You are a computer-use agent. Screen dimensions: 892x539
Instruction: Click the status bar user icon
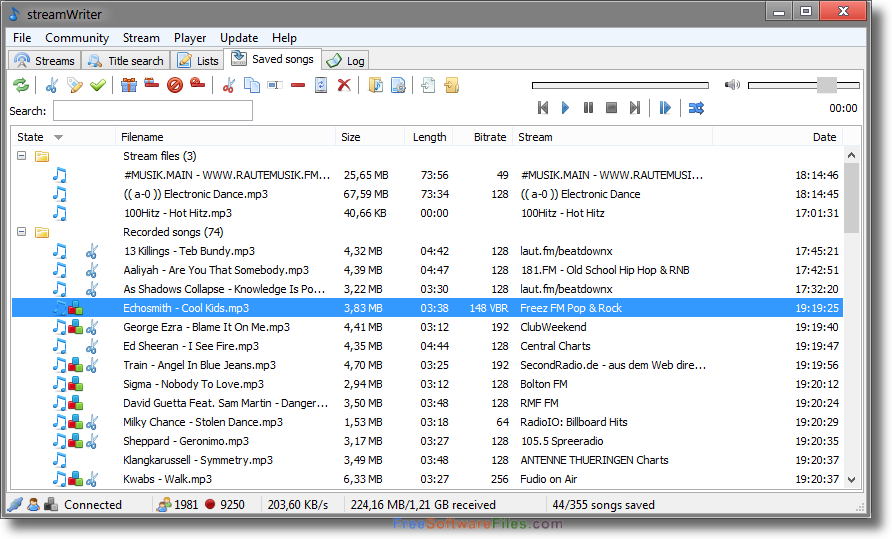point(34,504)
